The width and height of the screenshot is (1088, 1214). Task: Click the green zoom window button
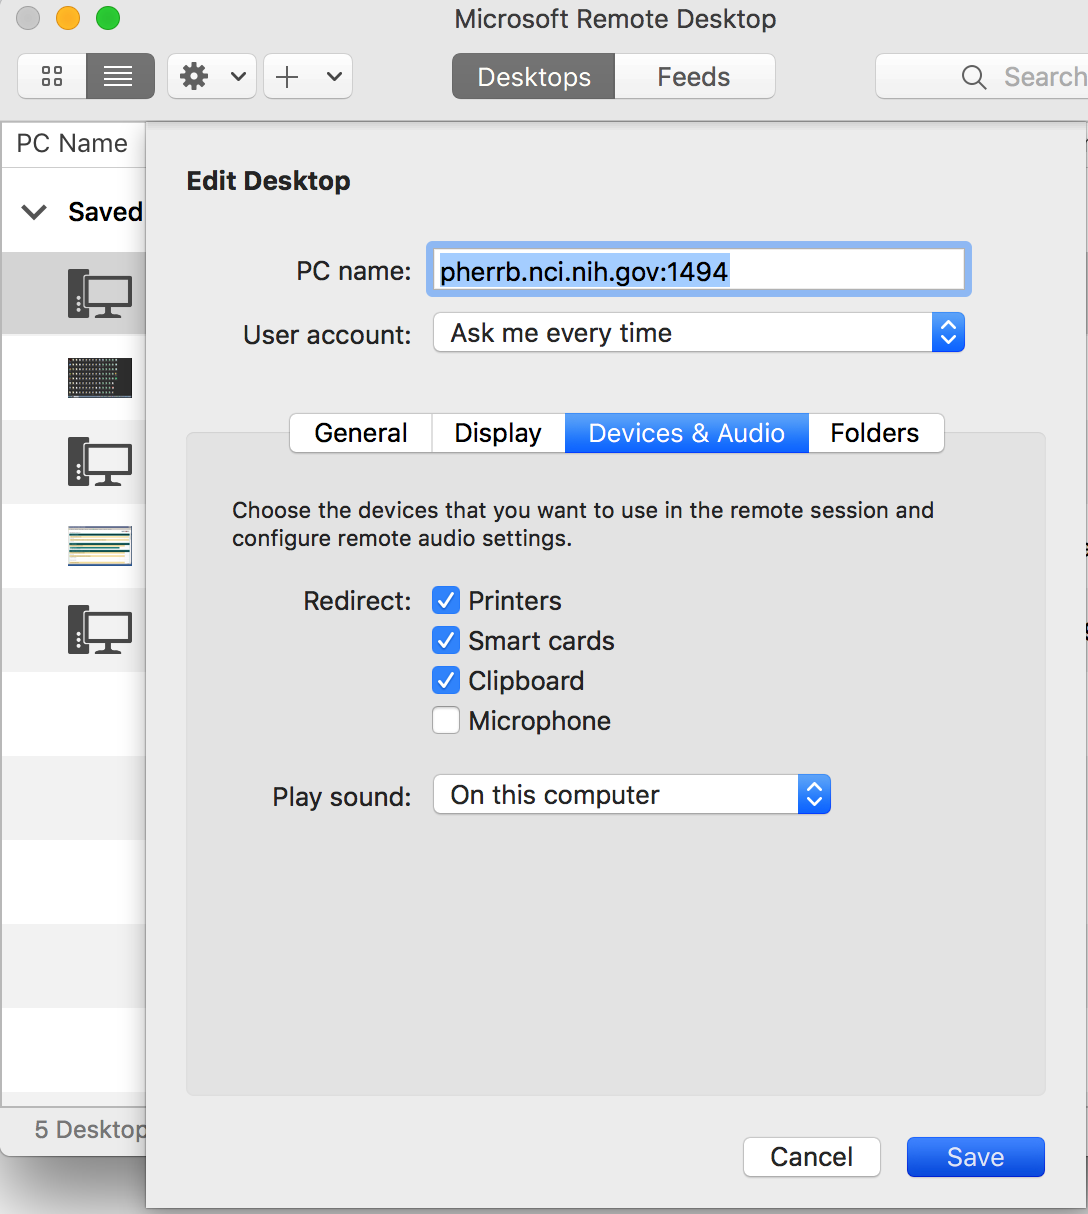click(x=107, y=18)
